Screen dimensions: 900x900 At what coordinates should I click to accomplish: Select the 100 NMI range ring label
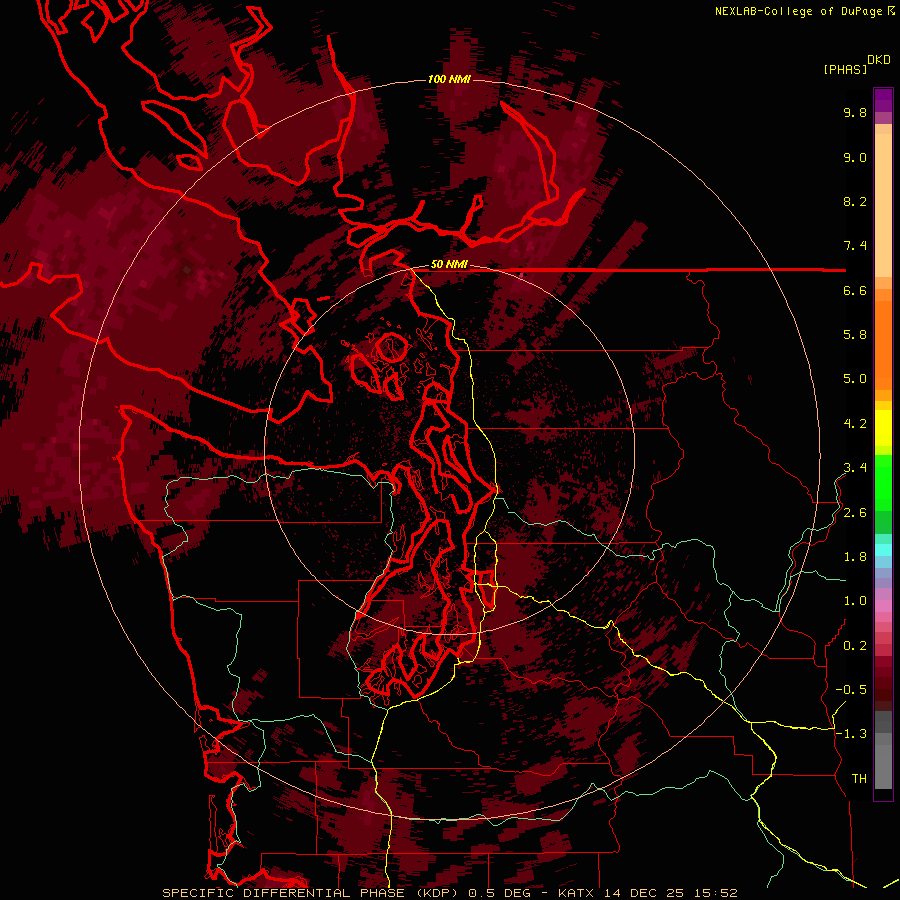[449, 79]
